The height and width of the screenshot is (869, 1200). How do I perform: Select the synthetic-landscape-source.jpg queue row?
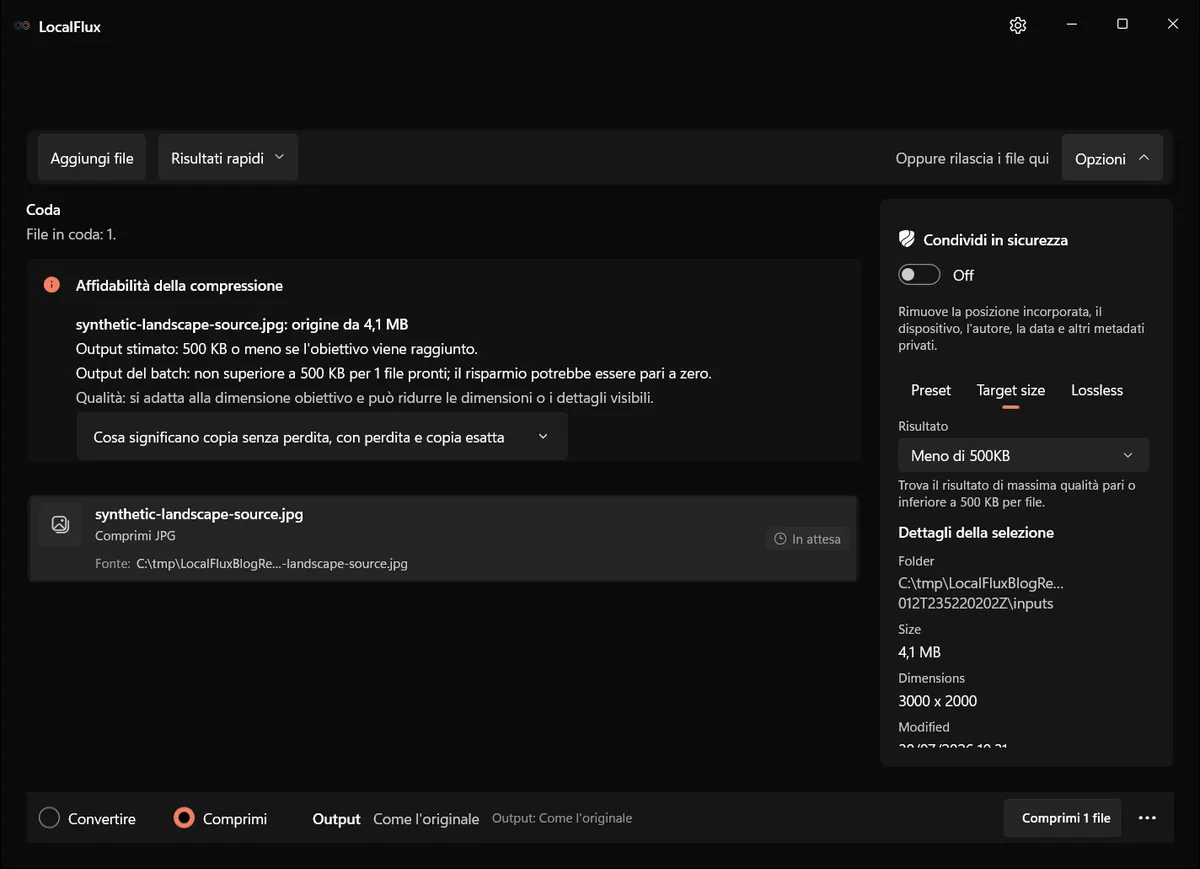coord(443,538)
